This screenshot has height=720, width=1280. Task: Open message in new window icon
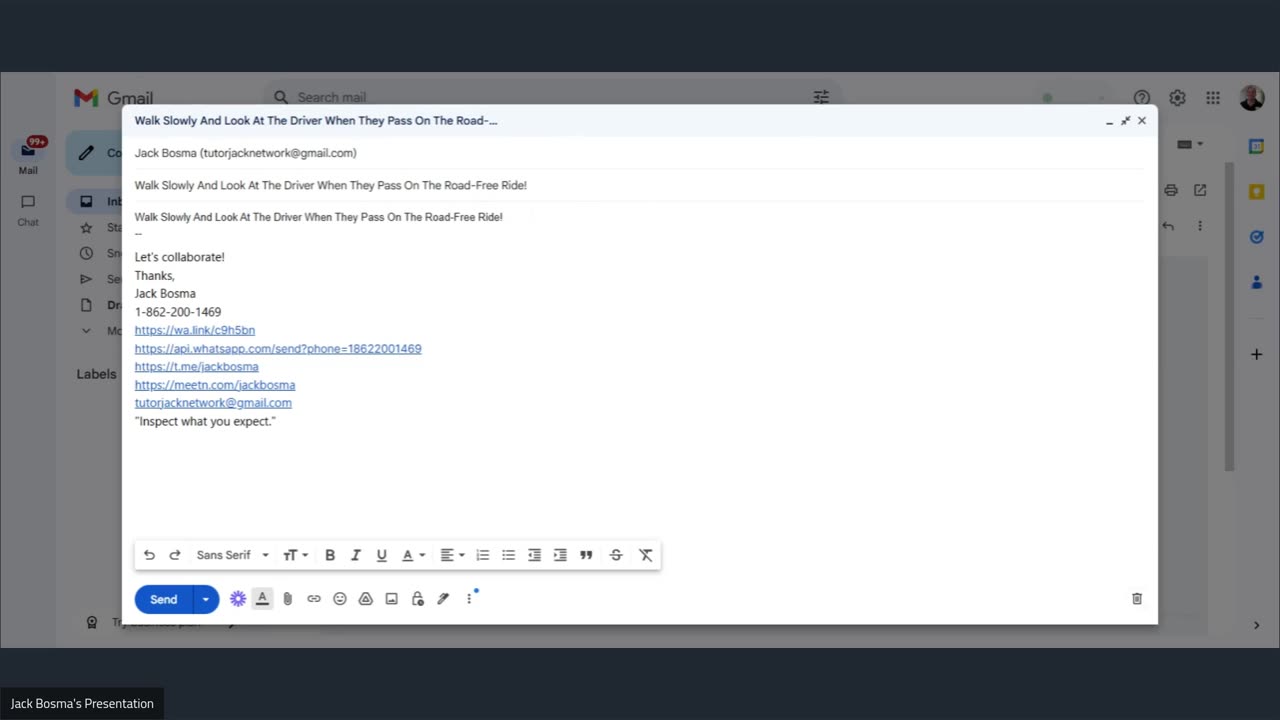[1200, 190]
